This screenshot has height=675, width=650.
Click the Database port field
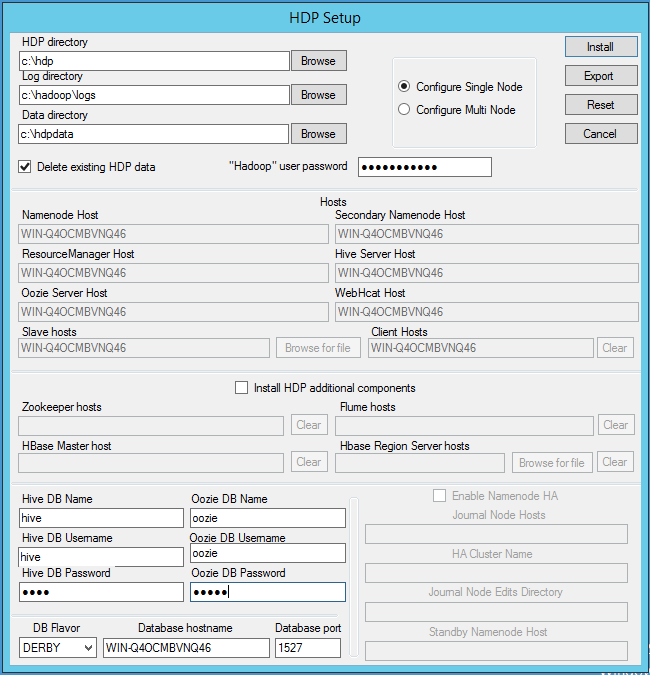coord(308,647)
